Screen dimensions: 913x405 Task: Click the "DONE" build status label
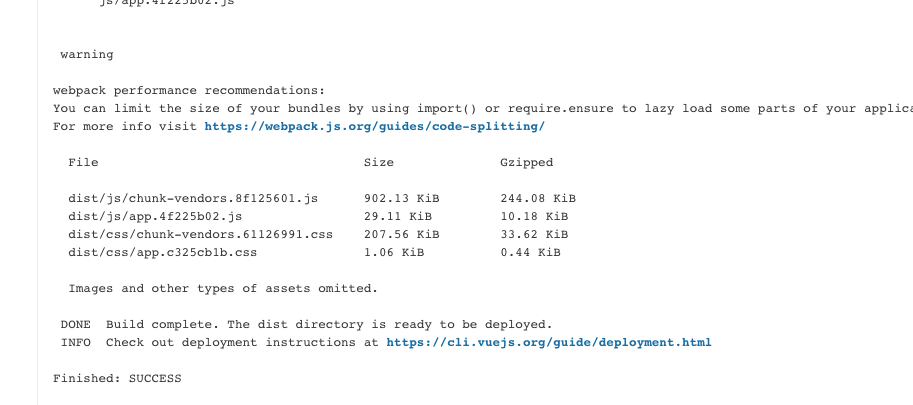[76, 325]
